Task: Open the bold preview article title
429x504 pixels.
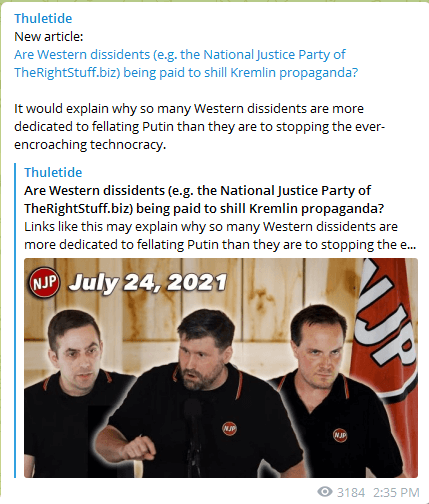Action: click(x=204, y=199)
